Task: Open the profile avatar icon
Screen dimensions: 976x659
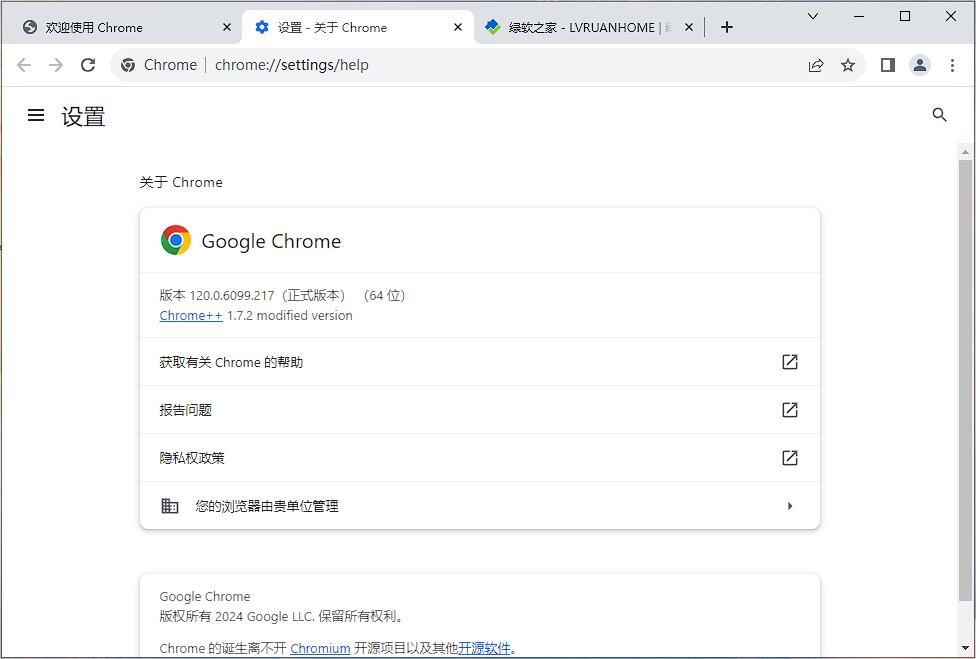Action: (x=919, y=65)
